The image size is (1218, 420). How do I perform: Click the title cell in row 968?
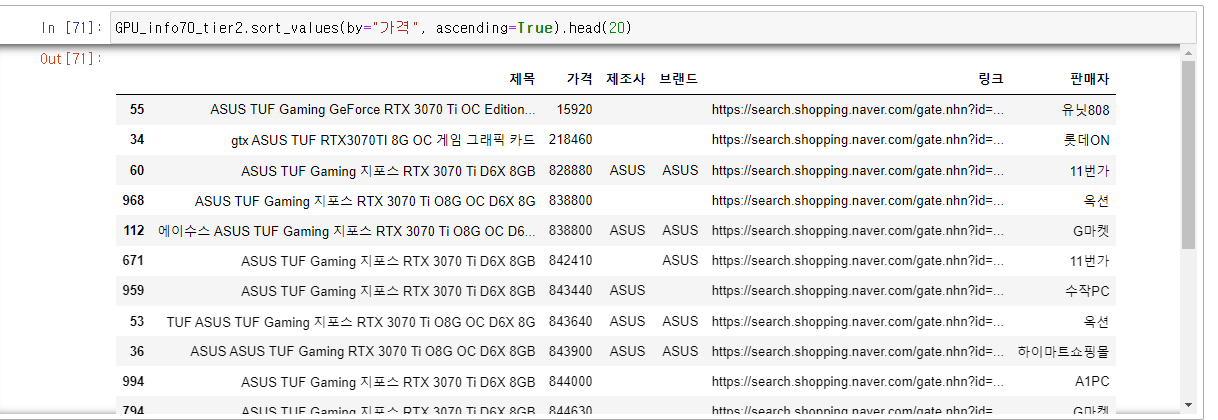tap(365, 200)
